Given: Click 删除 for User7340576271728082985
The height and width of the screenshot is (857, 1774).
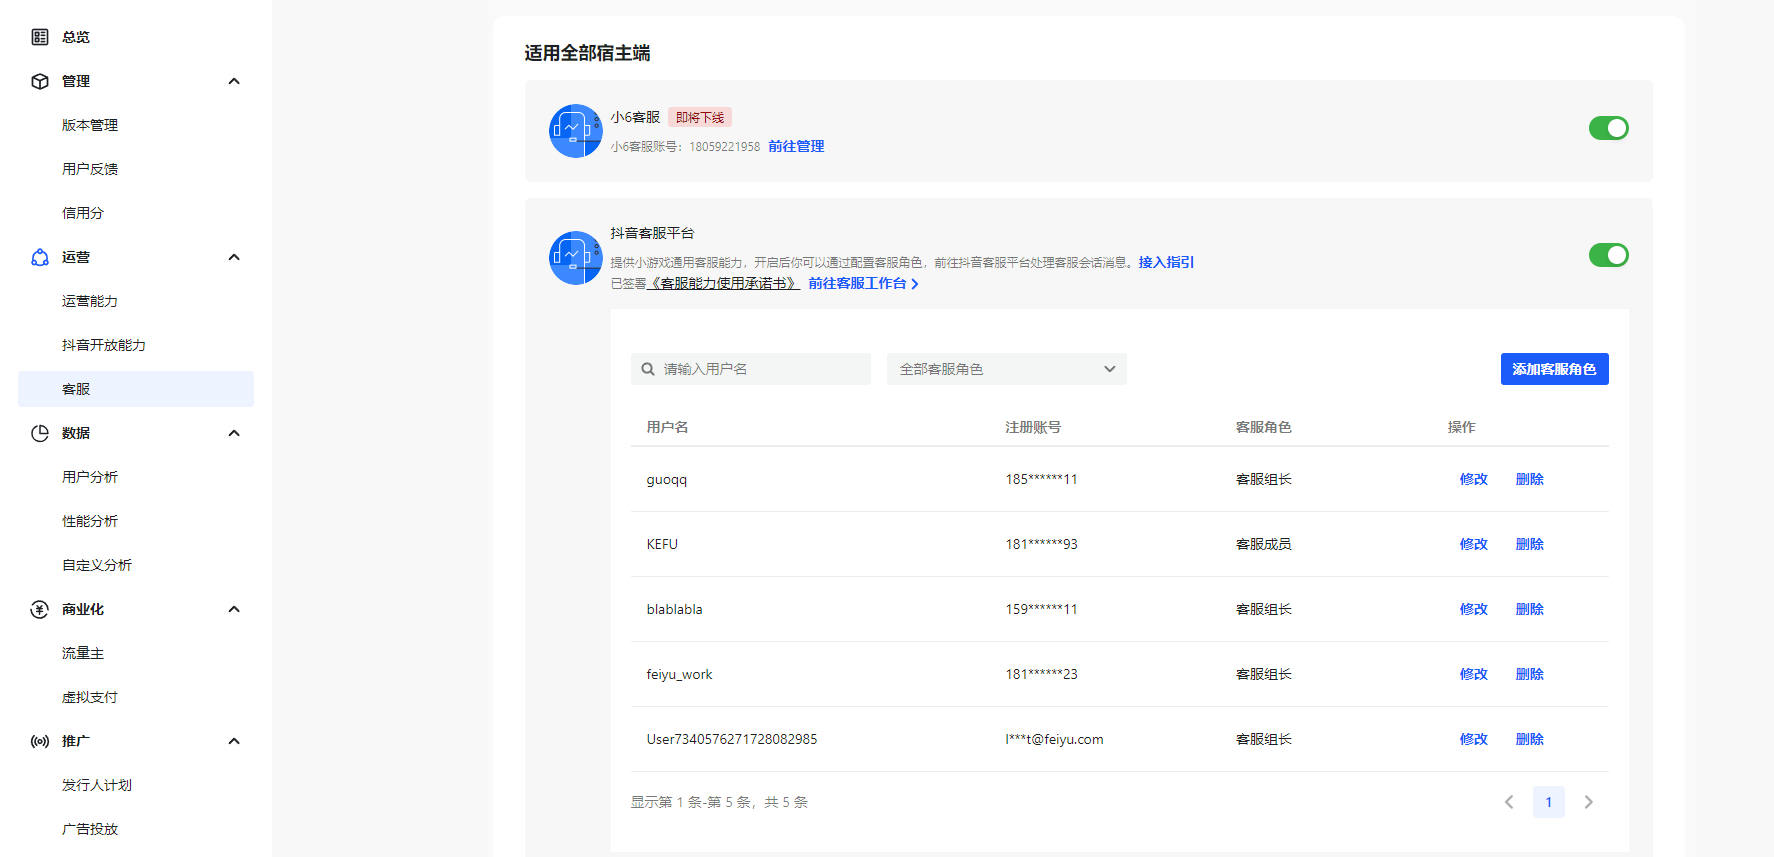Looking at the screenshot, I should pyautogui.click(x=1530, y=739).
